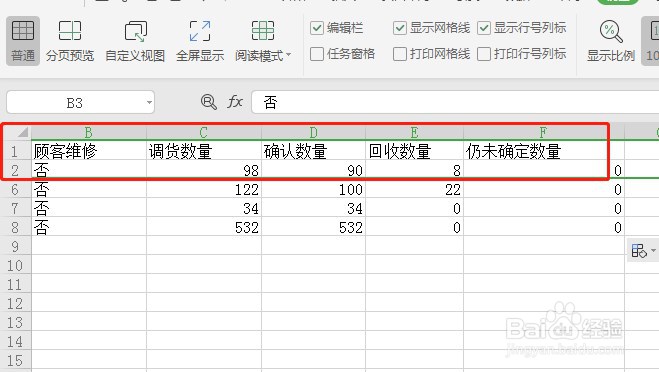Screen dimensions: 659x372
Task: Click the cell containing 34 in column D
Action: coord(314,208)
